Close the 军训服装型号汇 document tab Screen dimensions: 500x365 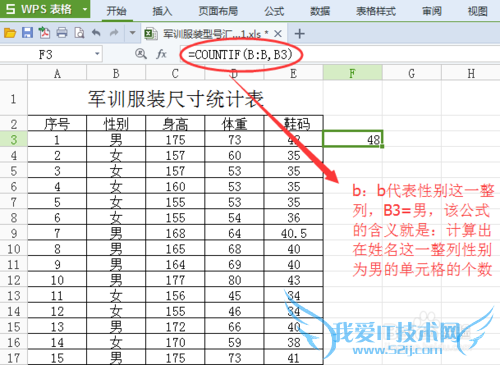(278, 33)
